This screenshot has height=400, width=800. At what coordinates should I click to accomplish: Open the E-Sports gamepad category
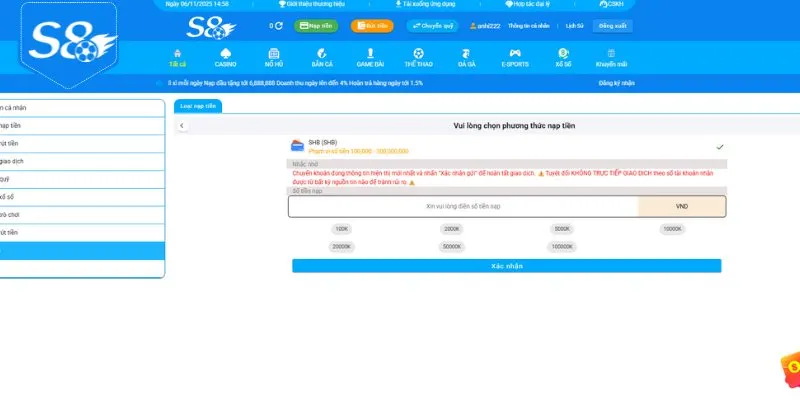tap(514, 52)
